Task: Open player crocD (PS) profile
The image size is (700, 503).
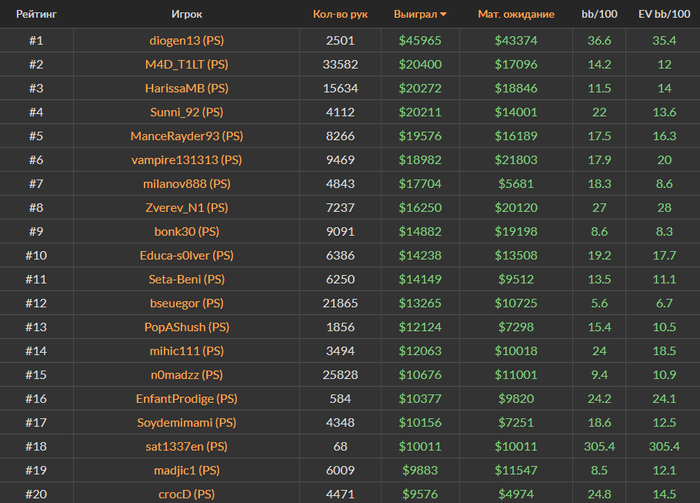Action: click(187, 494)
